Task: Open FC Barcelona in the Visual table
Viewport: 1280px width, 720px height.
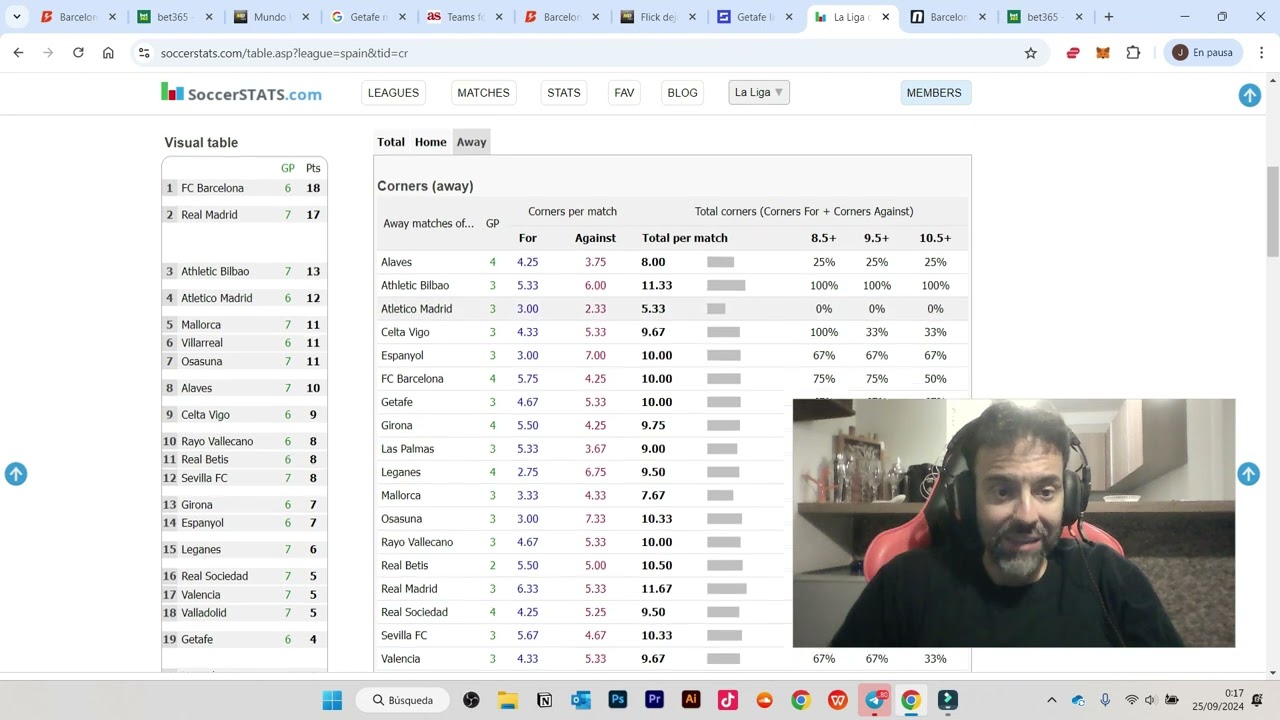Action: click(x=212, y=188)
